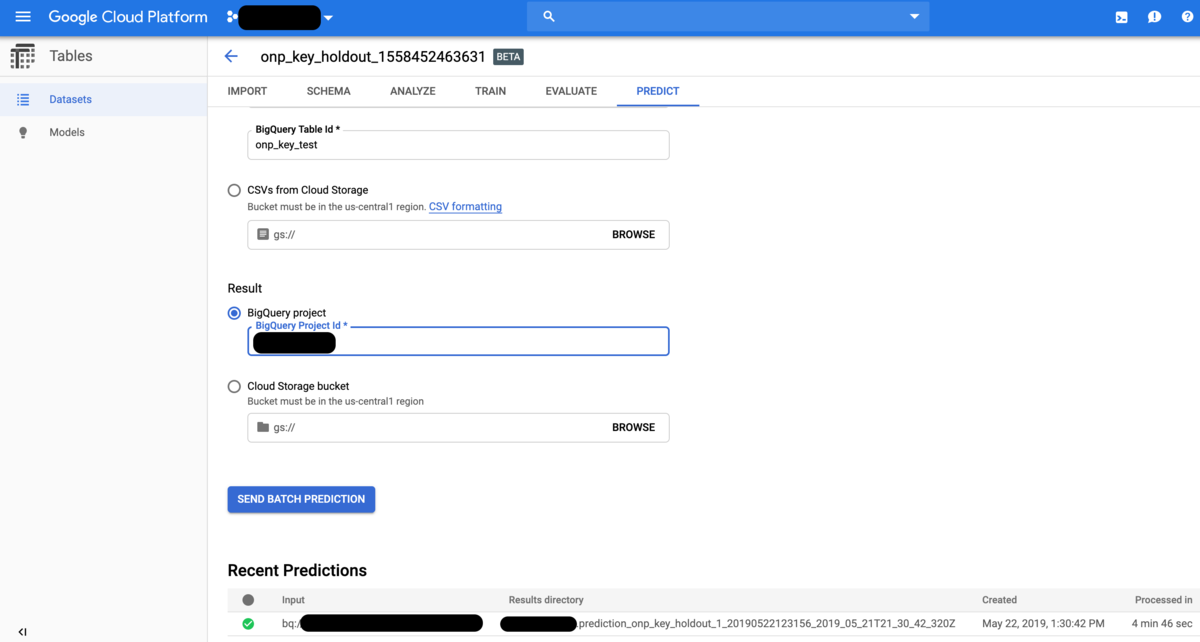Click the file icon in CSV field
Screen dimensions: 1200x642
[263, 234]
